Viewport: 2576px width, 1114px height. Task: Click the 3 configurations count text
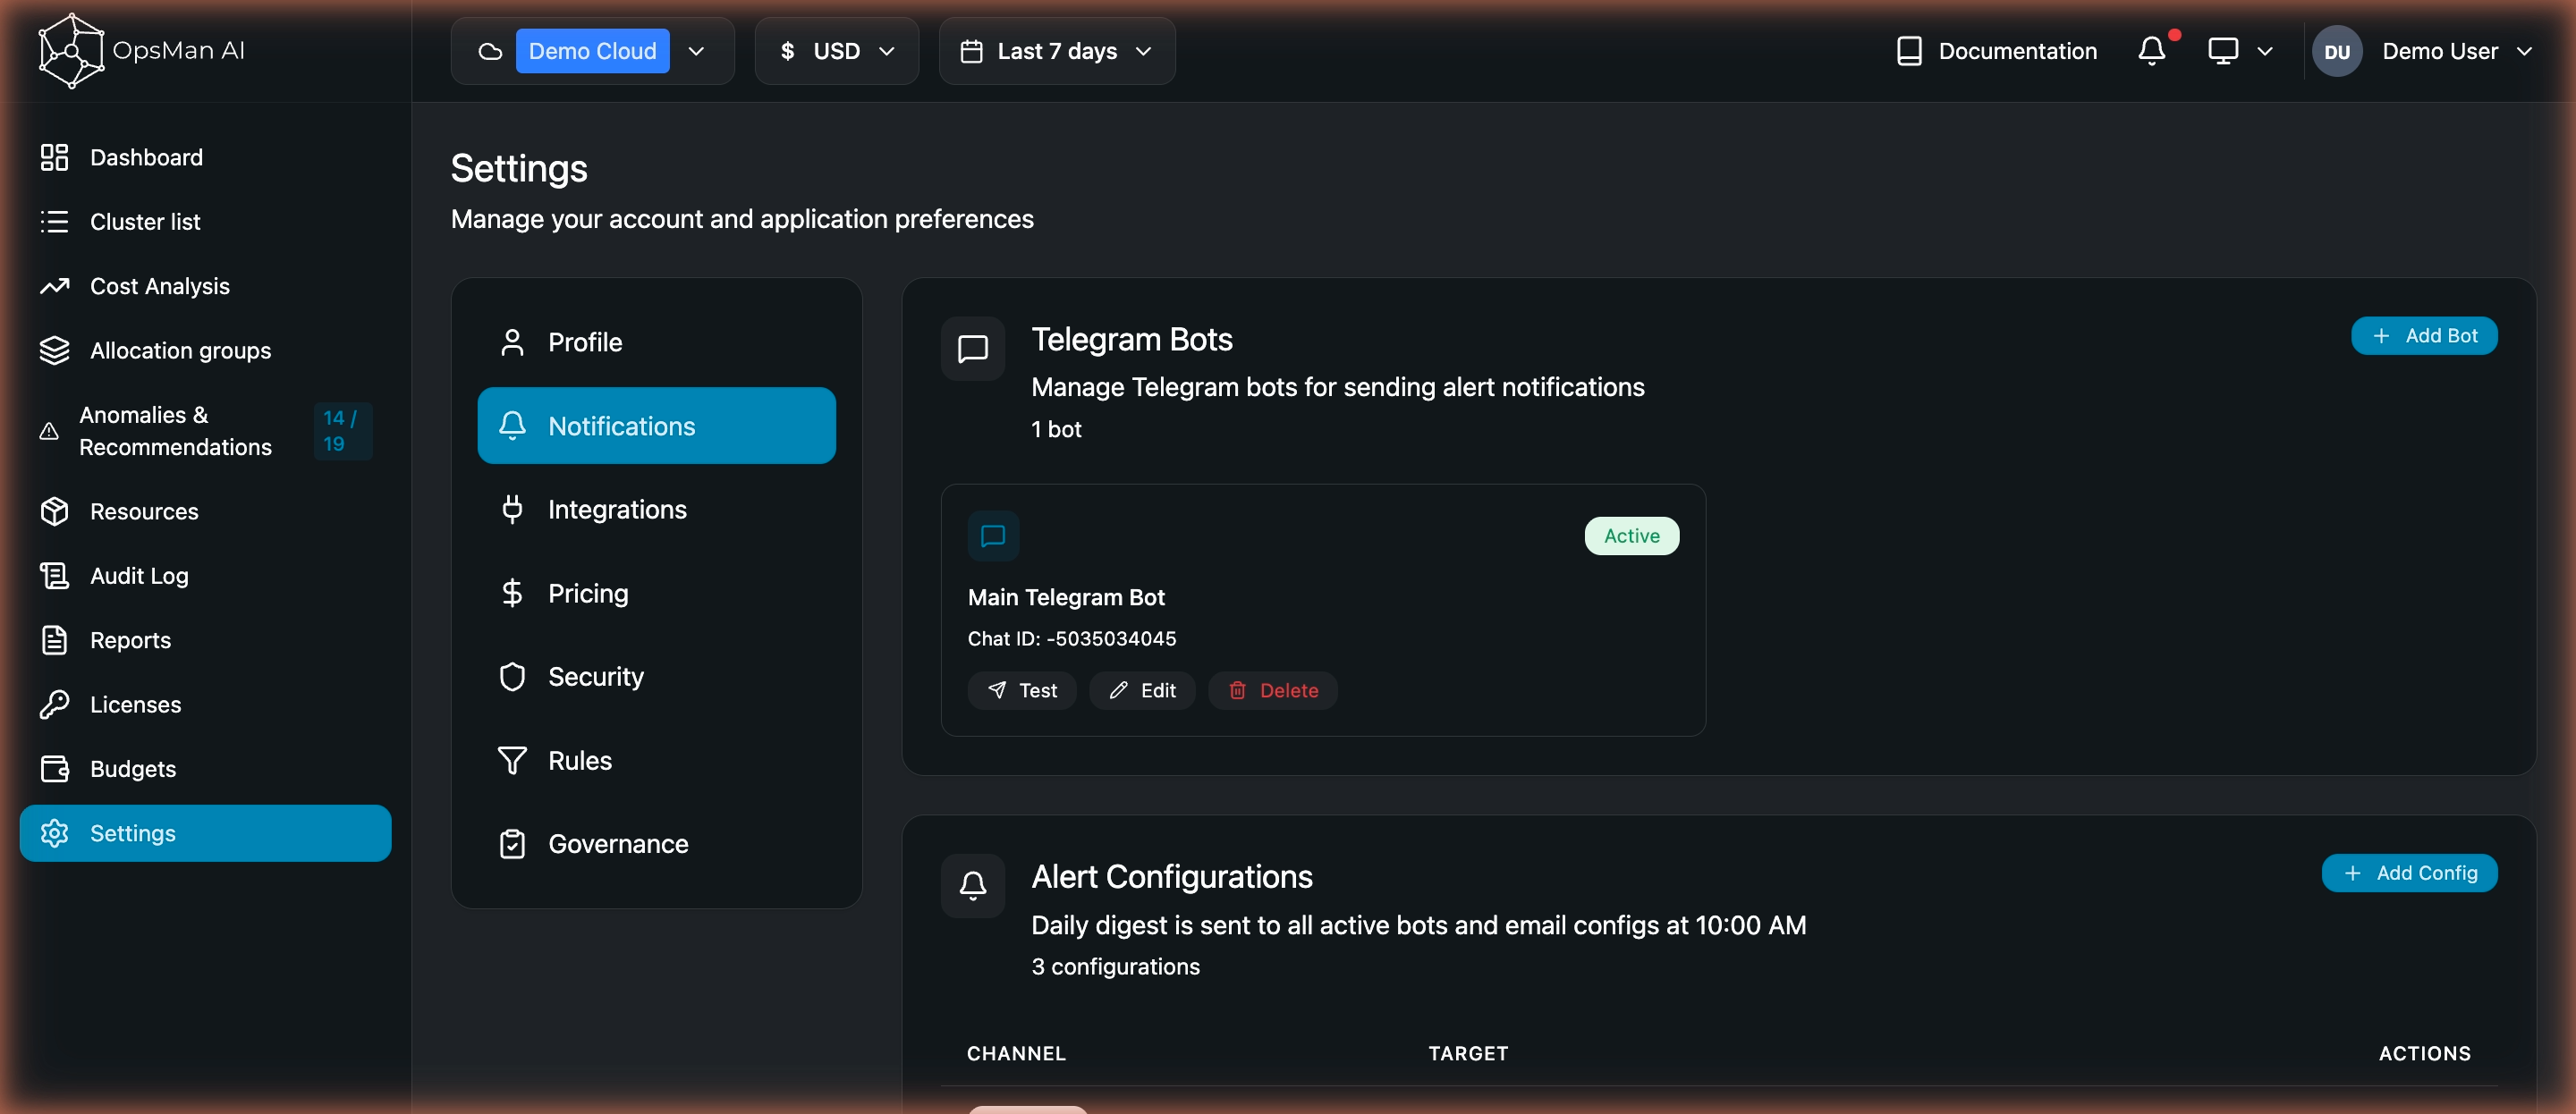pyautogui.click(x=1115, y=966)
